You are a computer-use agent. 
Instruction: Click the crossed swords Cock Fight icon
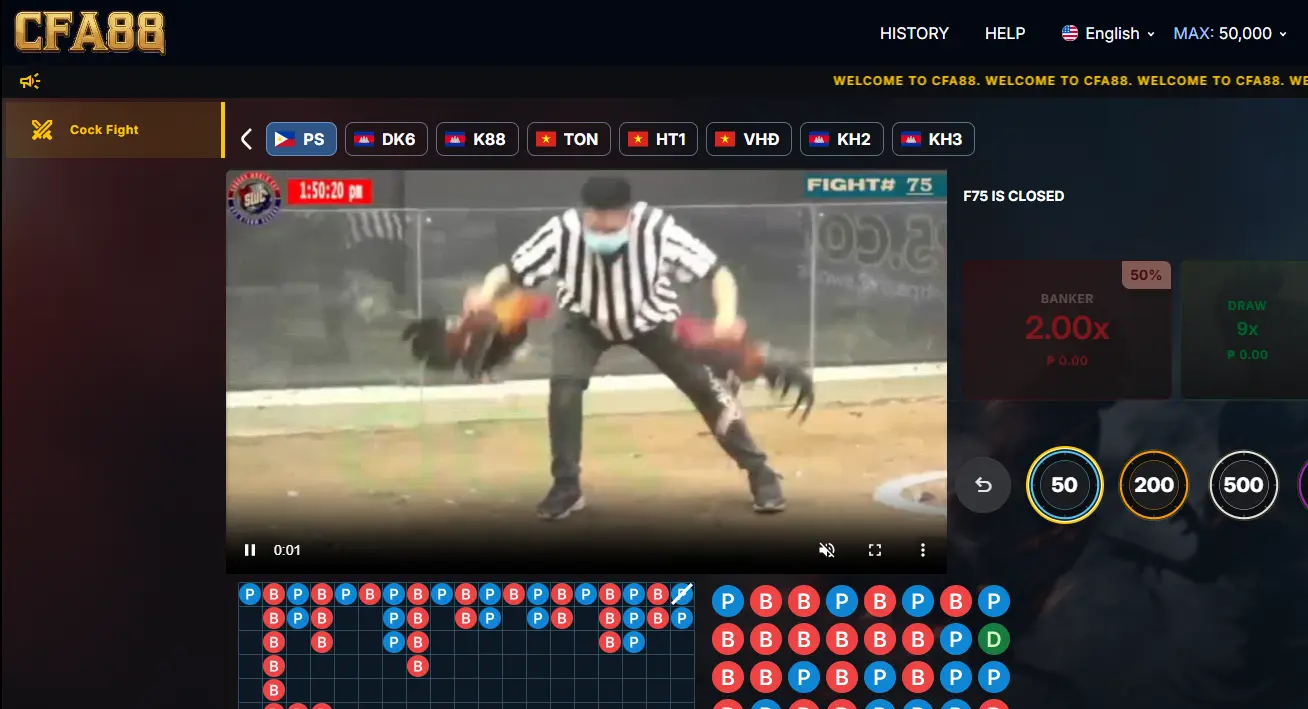[42, 130]
